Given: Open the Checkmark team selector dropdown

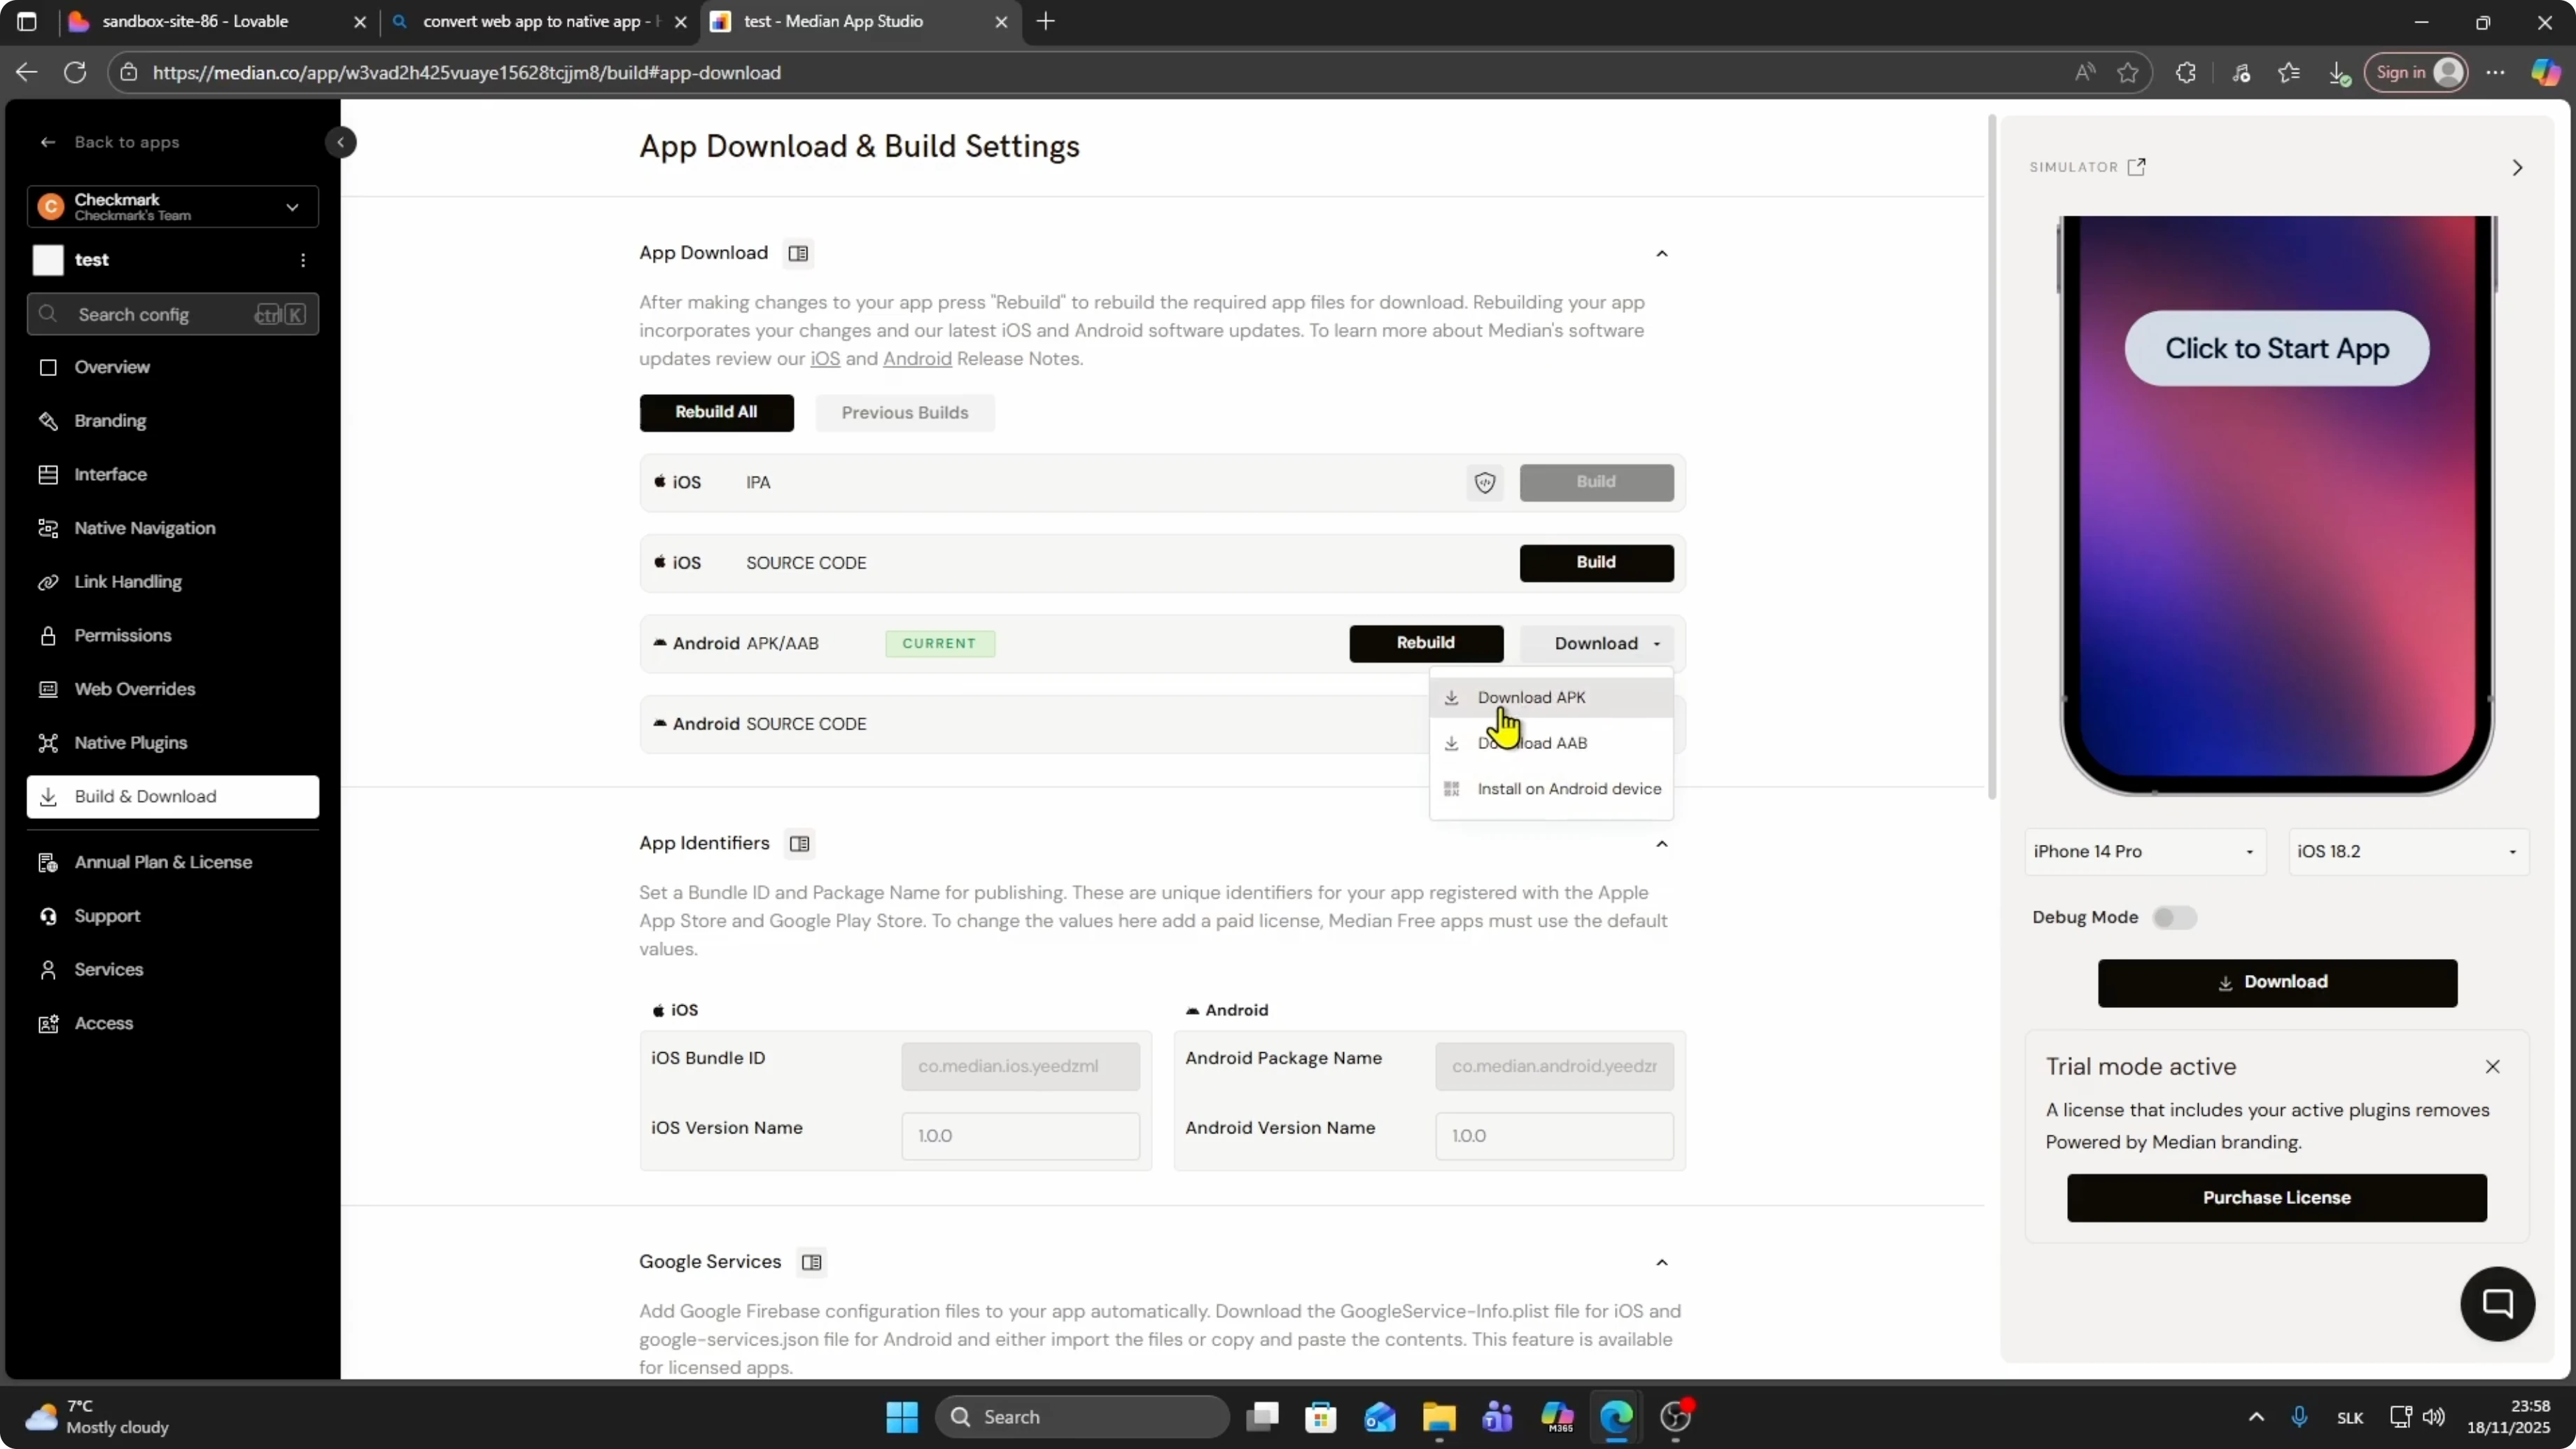Looking at the screenshot, I should (x=173, y=207).
